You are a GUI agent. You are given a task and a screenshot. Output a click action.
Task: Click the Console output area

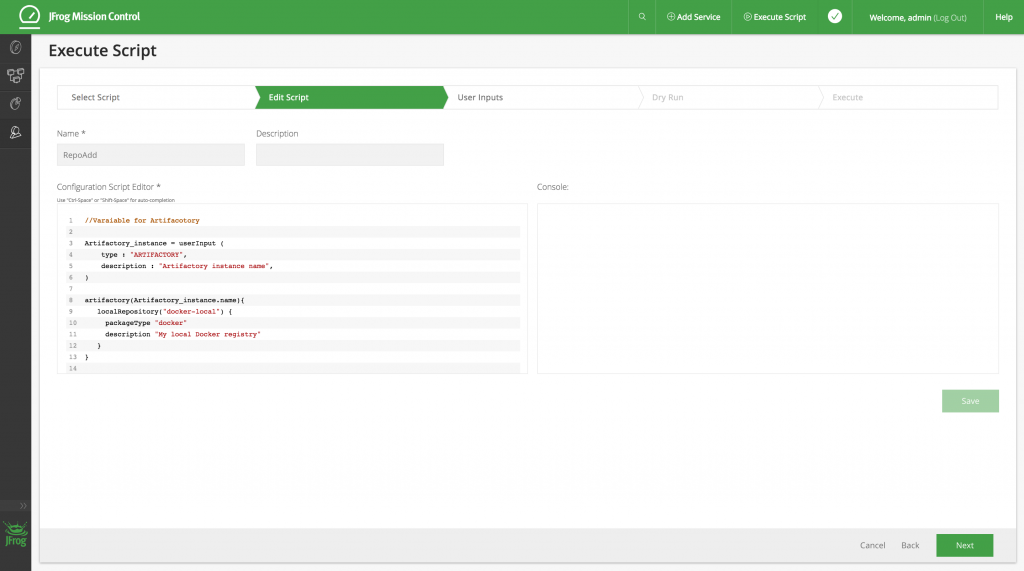767,288
